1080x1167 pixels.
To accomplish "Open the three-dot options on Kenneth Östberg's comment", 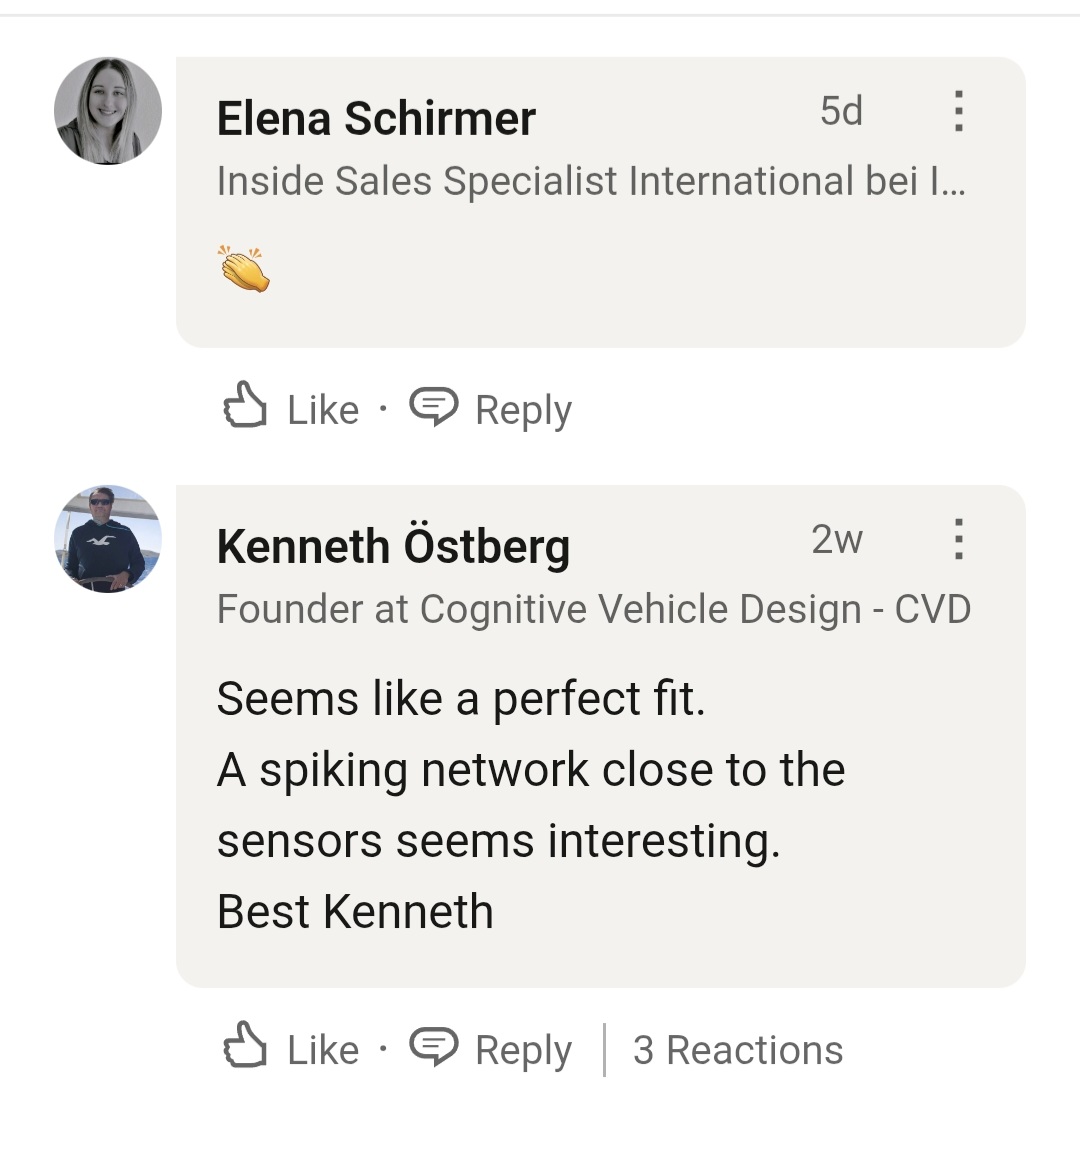I will 958,539.
